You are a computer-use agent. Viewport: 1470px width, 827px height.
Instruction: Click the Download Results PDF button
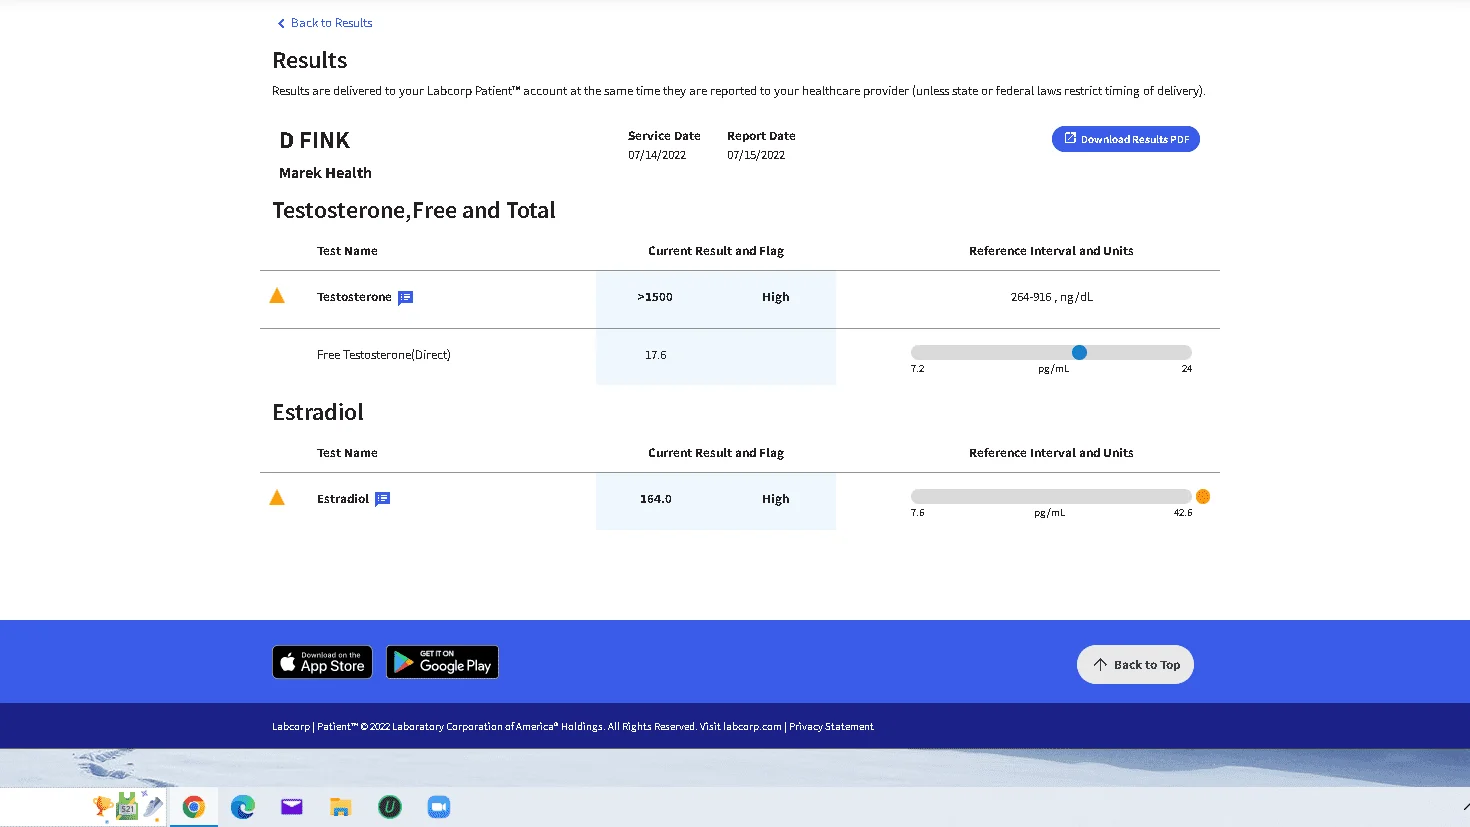tap(1125, 139)
